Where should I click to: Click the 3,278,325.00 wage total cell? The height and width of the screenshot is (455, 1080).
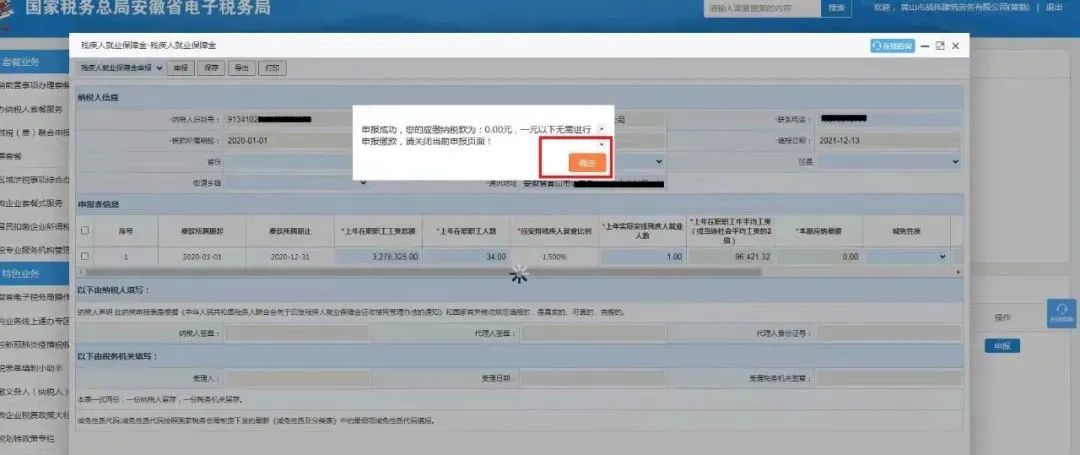tap(377, 256)
